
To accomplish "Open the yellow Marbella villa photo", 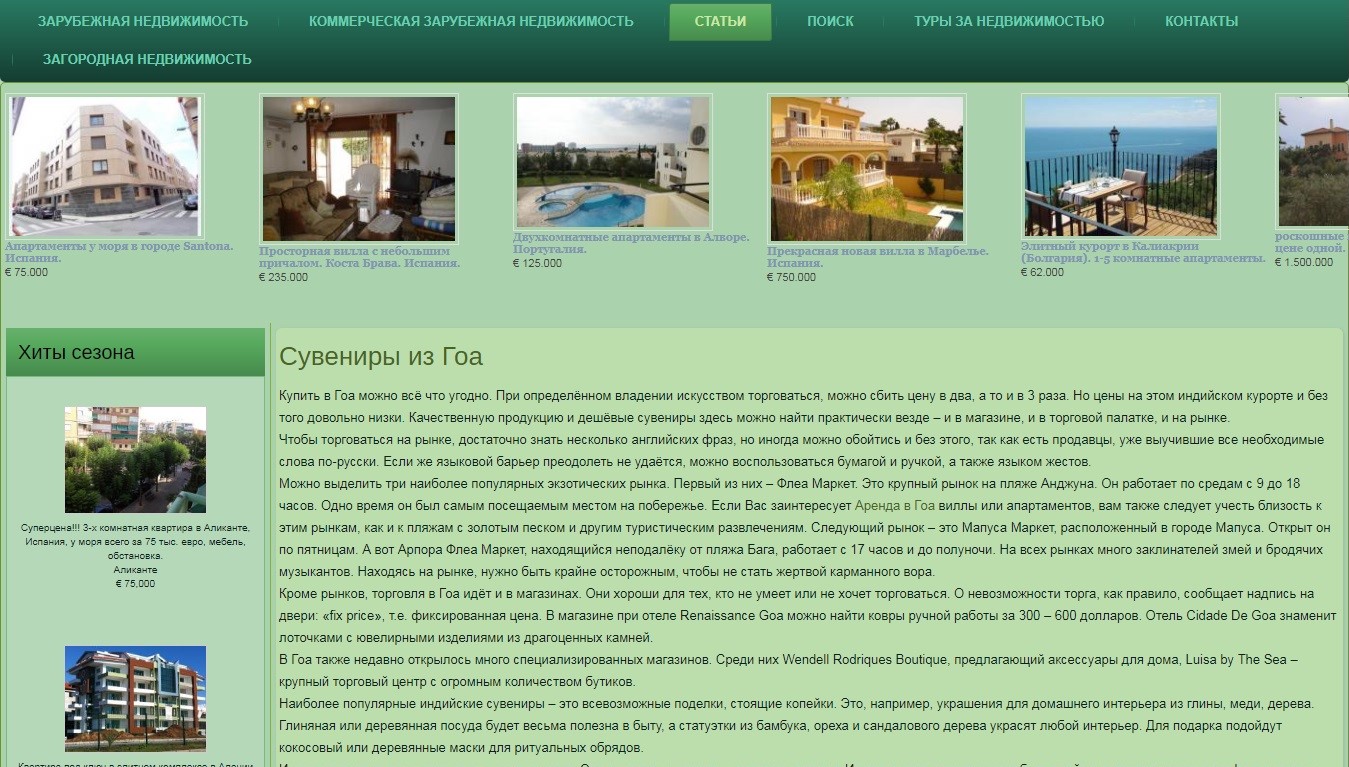I will pos(867,169).
